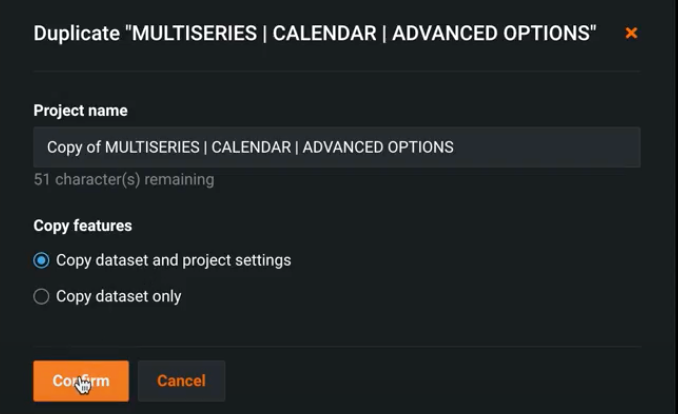The width and height of the screenshot is (678, 414).
Task: Click the word 'Duplicate' in the dialog title
Action: (x=76, y=33)
